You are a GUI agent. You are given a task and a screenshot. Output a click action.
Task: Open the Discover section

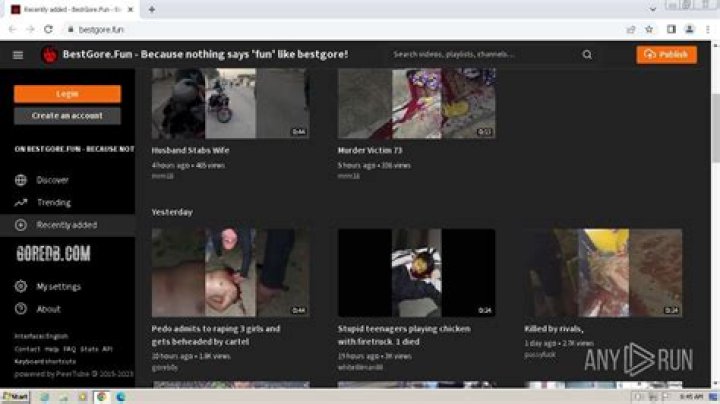(x=52, y=180)
